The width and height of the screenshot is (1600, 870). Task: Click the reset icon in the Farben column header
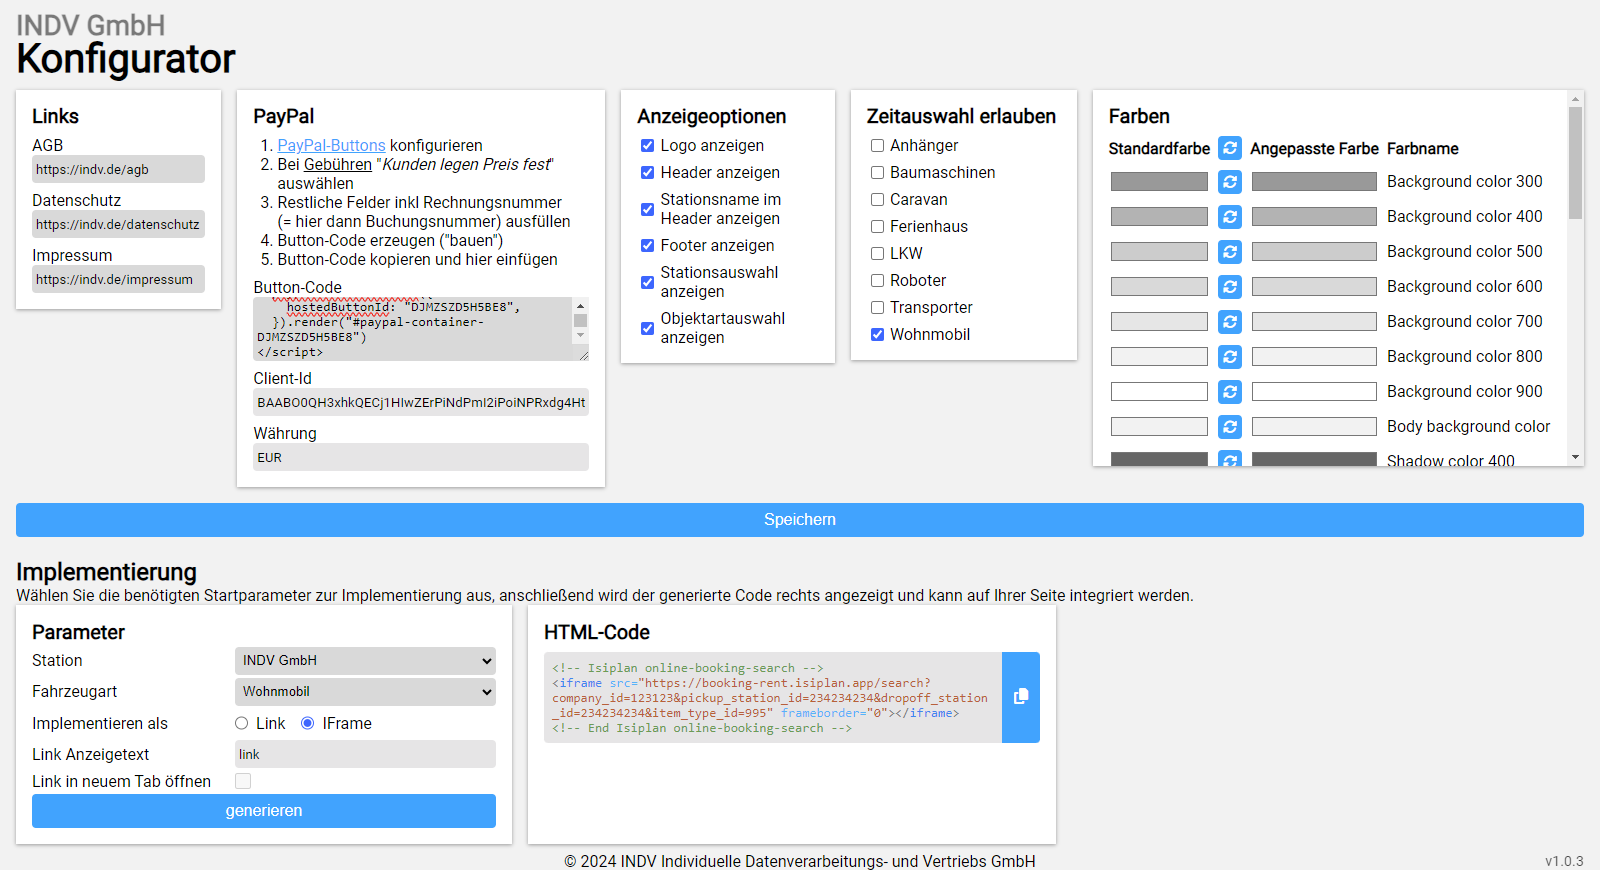pyautogui.click(x=1230, y=148)
